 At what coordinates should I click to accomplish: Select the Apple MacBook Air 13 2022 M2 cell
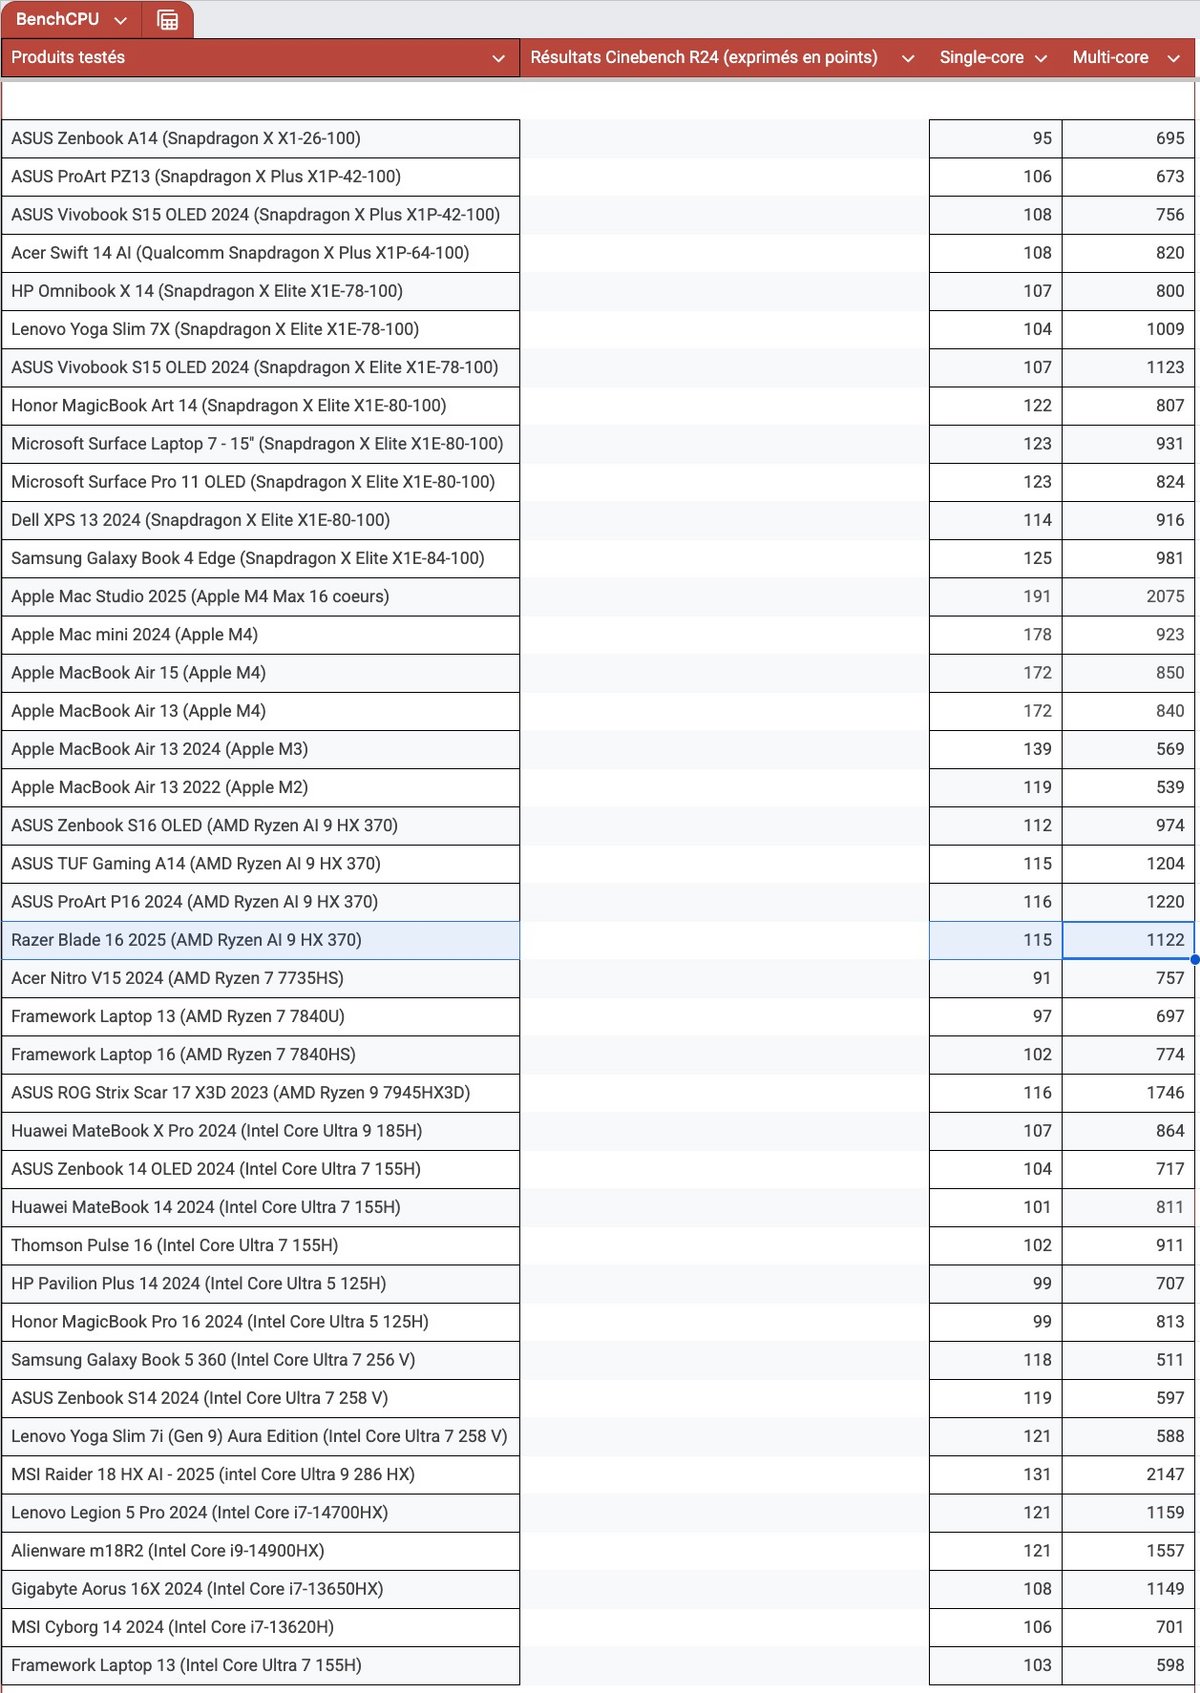[260, 787]
